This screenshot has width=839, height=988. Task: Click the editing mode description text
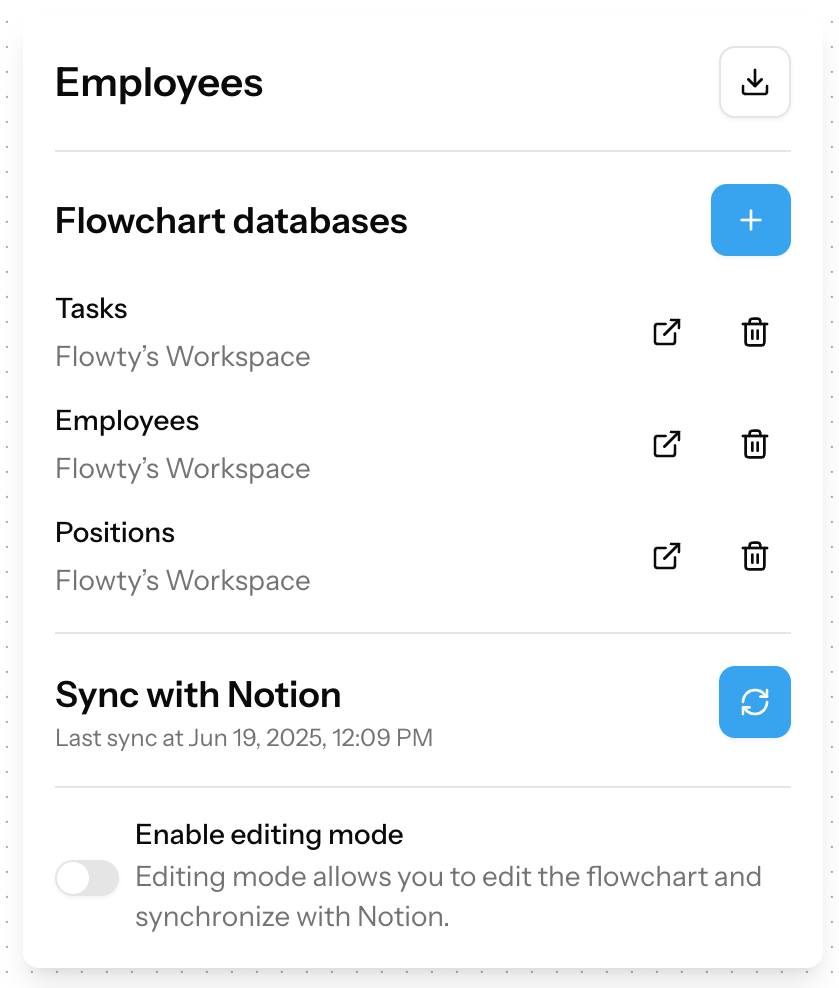click(448, 897)
